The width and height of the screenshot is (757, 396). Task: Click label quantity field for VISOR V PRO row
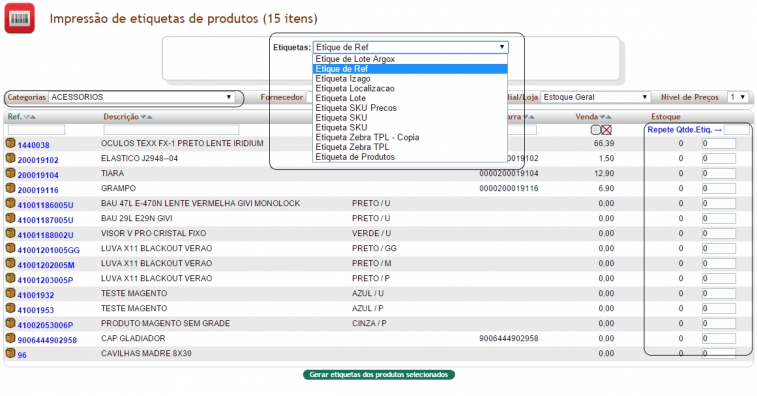[x=719, y=233]
